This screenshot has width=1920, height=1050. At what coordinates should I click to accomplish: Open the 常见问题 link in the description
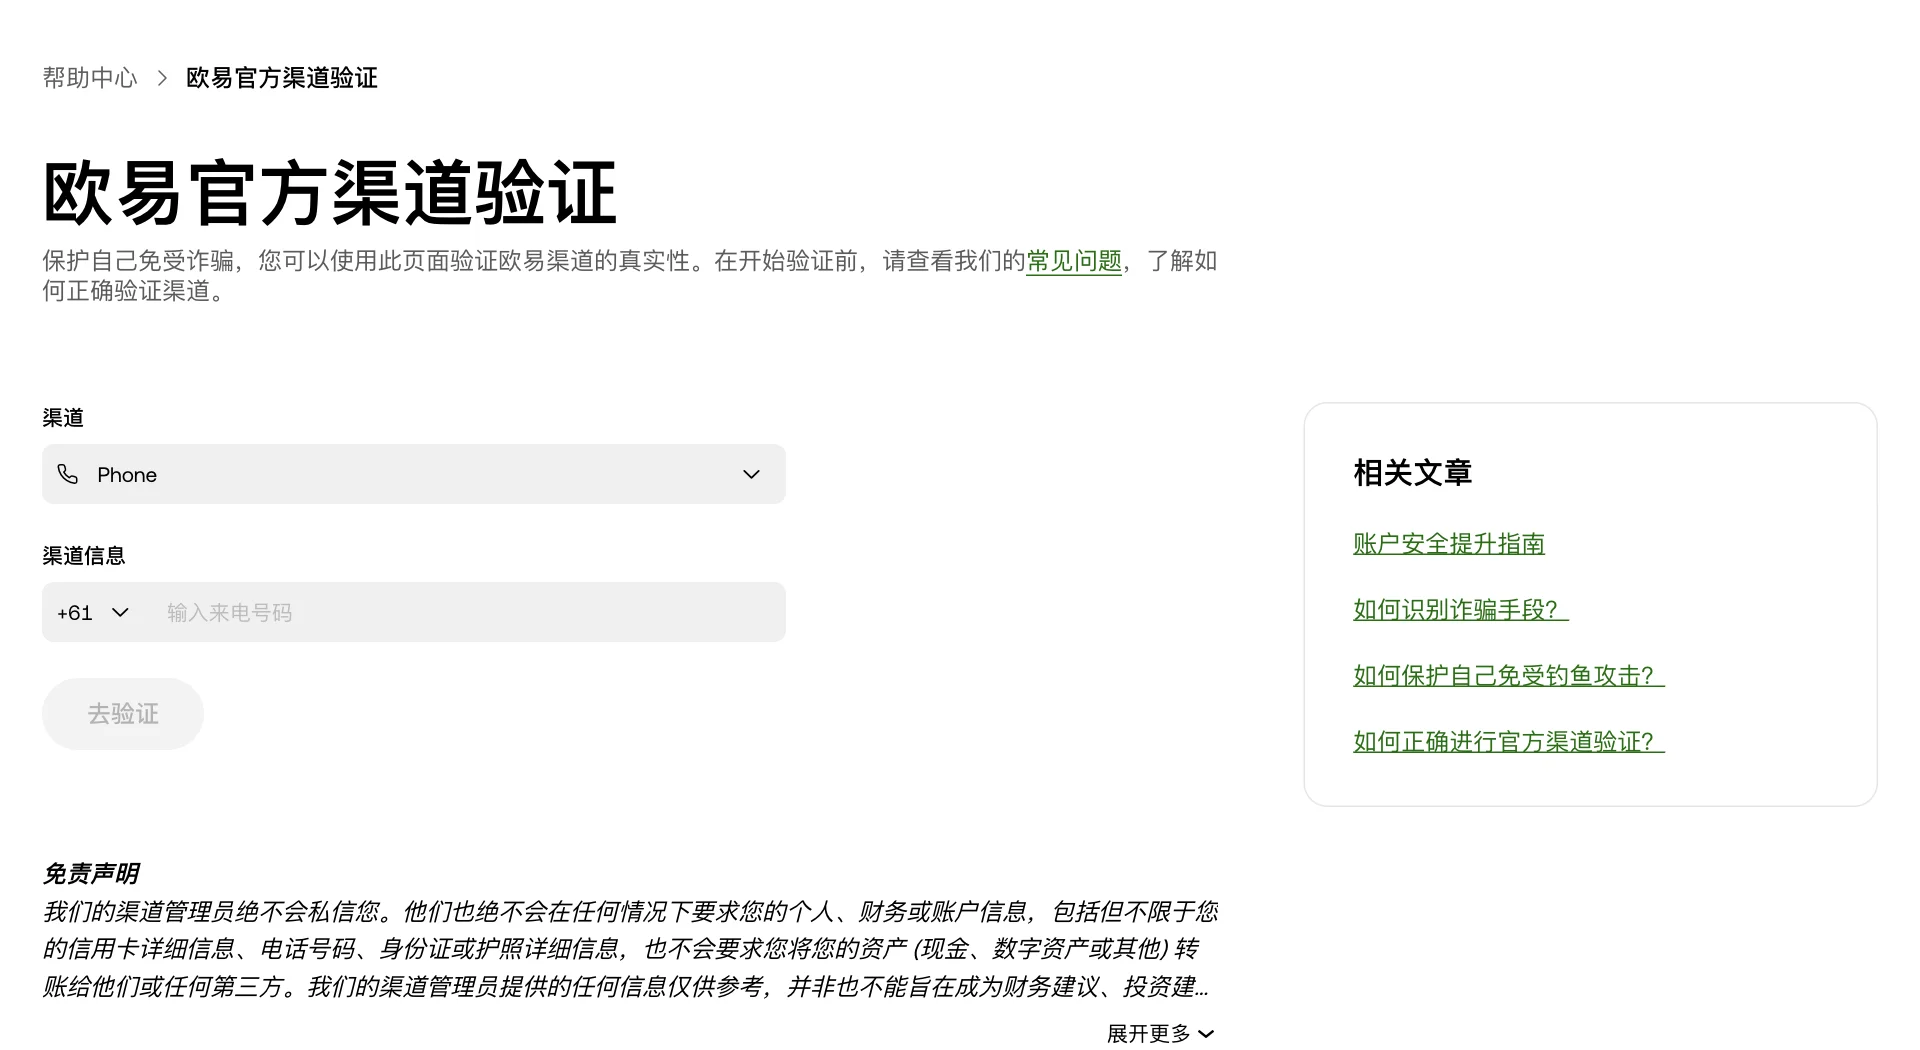(x=1074, y=261)
